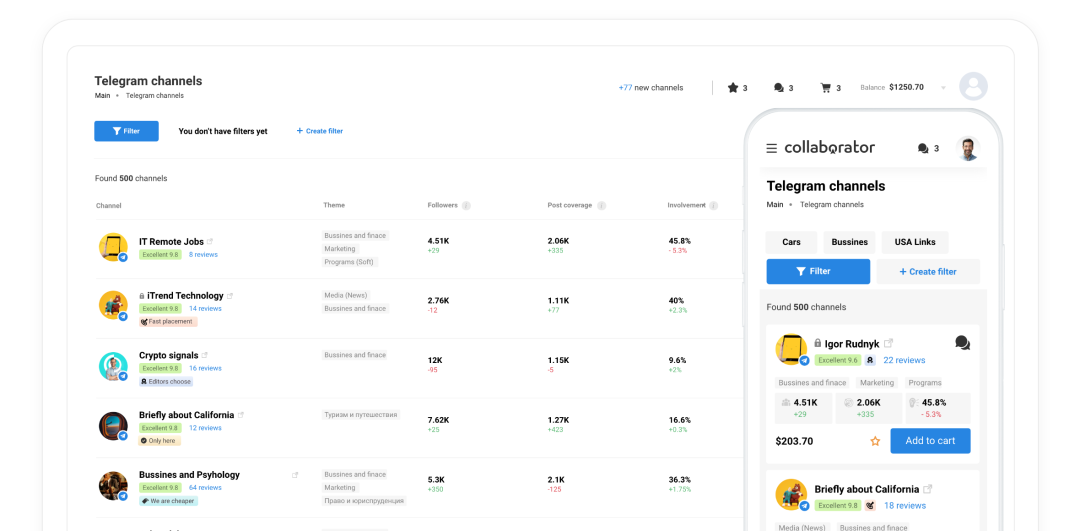Screen dimensions: 1080x531
Task: Click Crypto signals channel avatar
Action: click(113, 366)
